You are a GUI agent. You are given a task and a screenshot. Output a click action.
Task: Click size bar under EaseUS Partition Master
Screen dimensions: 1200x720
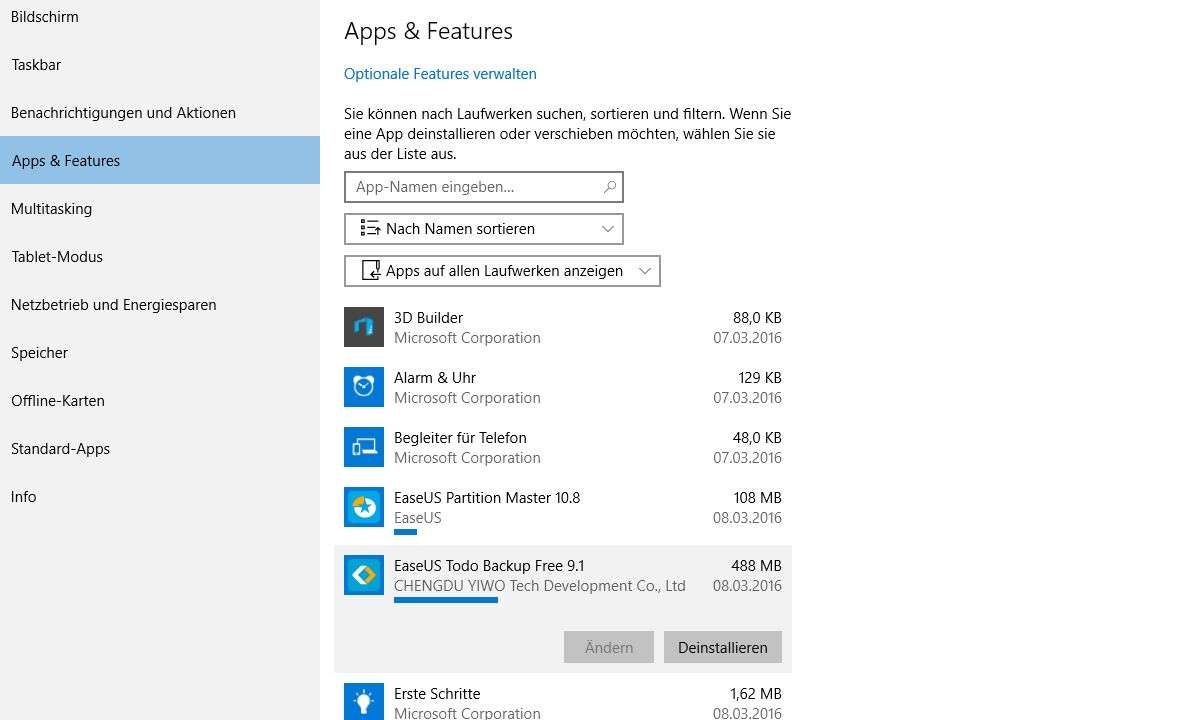tap(405, 532)
